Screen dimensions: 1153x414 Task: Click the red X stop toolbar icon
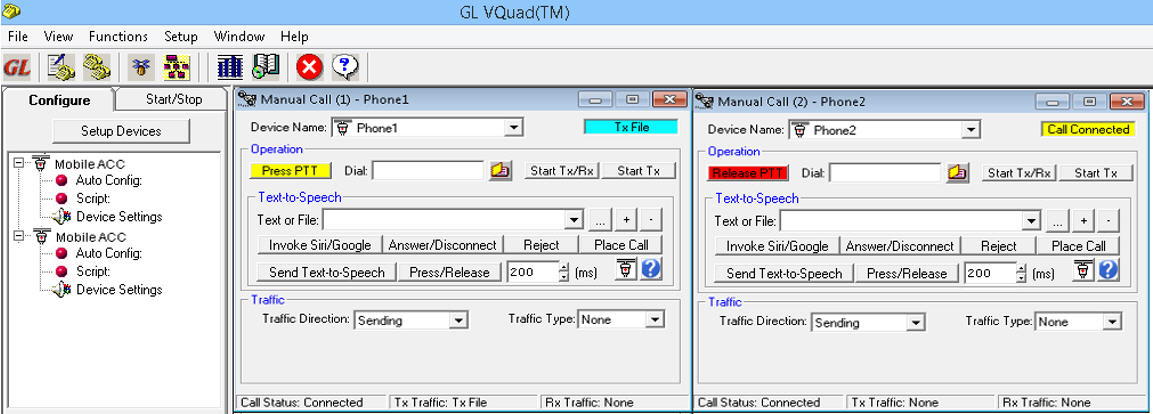(310, 68)
